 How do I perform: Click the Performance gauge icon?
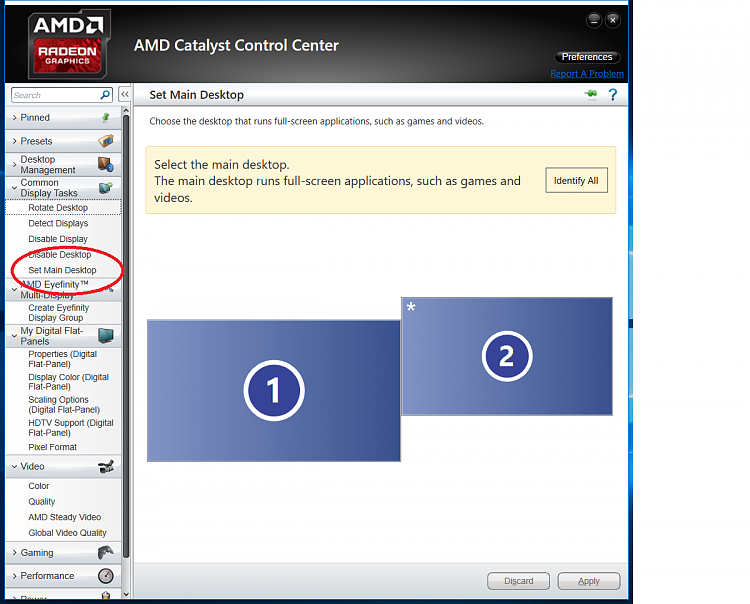click(x=106, y=576)
